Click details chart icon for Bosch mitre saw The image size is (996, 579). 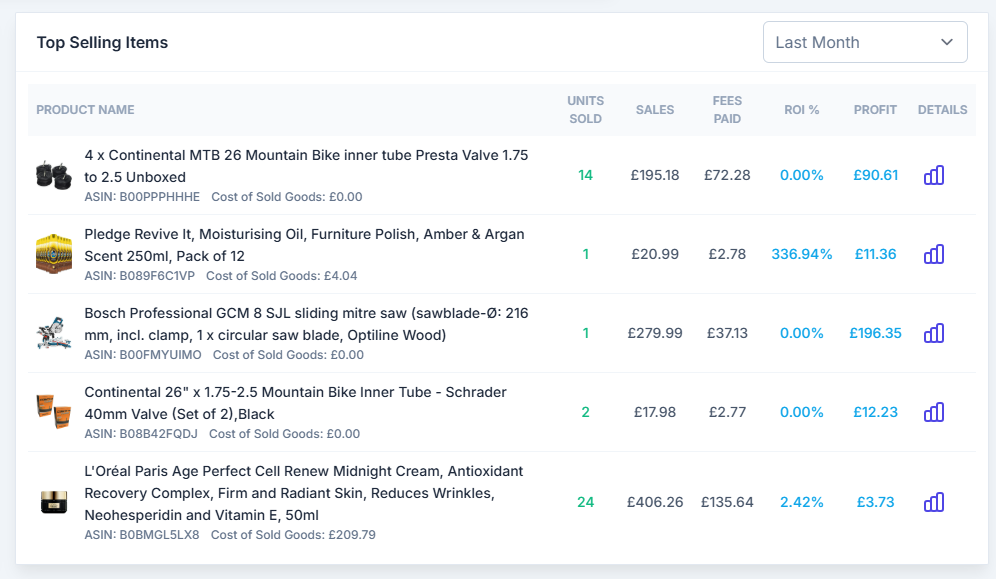(x=933, y=333)
